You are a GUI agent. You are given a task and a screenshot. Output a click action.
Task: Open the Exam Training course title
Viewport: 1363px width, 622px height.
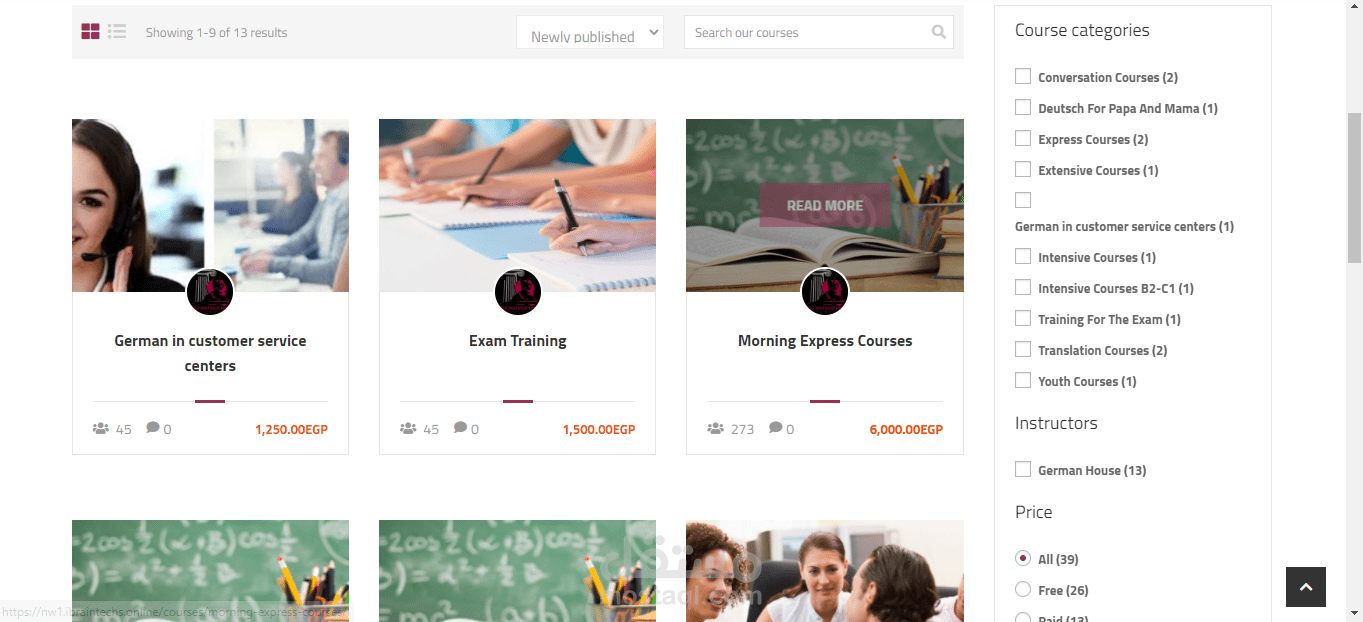coord(517,341)
